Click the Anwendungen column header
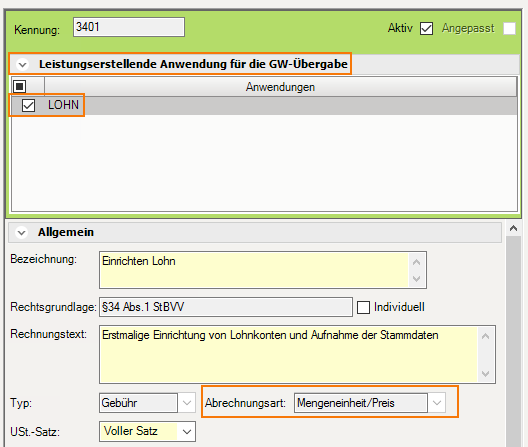Screen dimensions: 528x447 tap(280, 87)
